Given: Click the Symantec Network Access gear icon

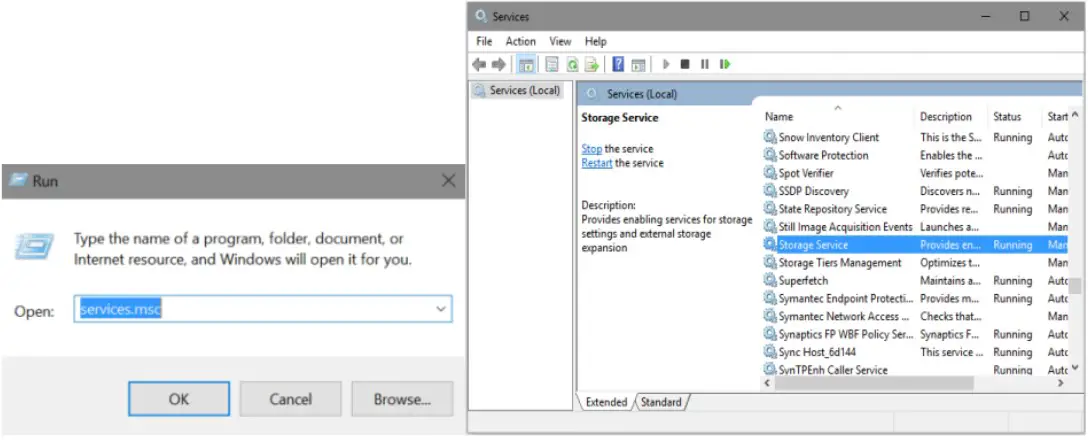Looking at the screenshot, I should point(770,316).
